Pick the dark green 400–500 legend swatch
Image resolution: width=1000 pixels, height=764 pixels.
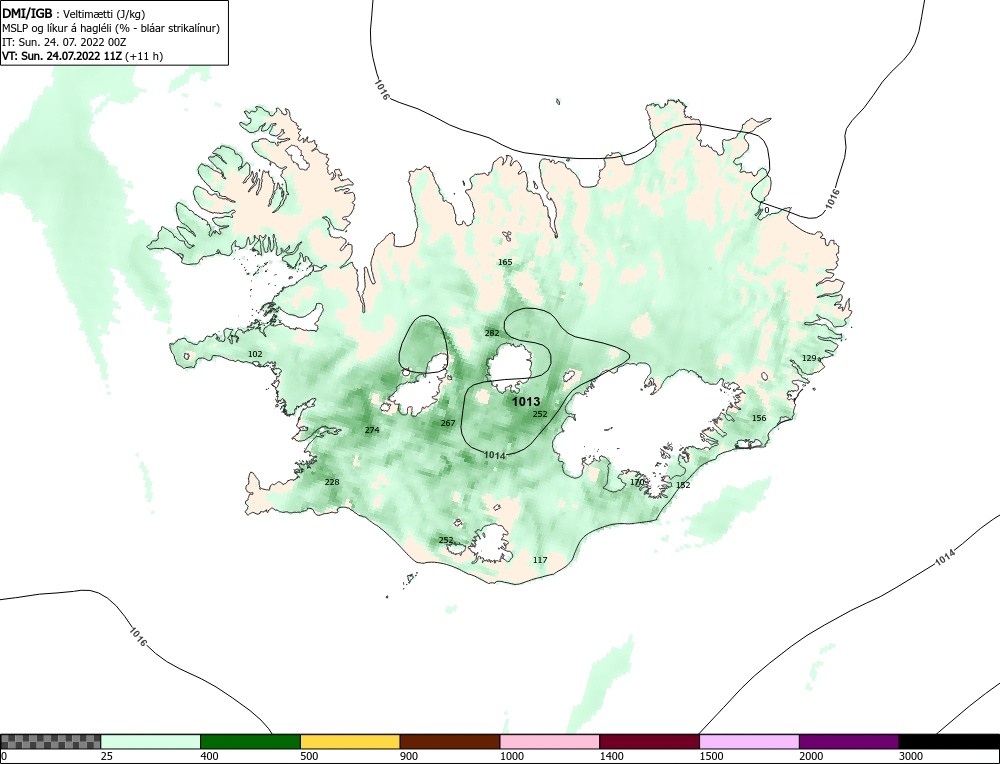250,742
